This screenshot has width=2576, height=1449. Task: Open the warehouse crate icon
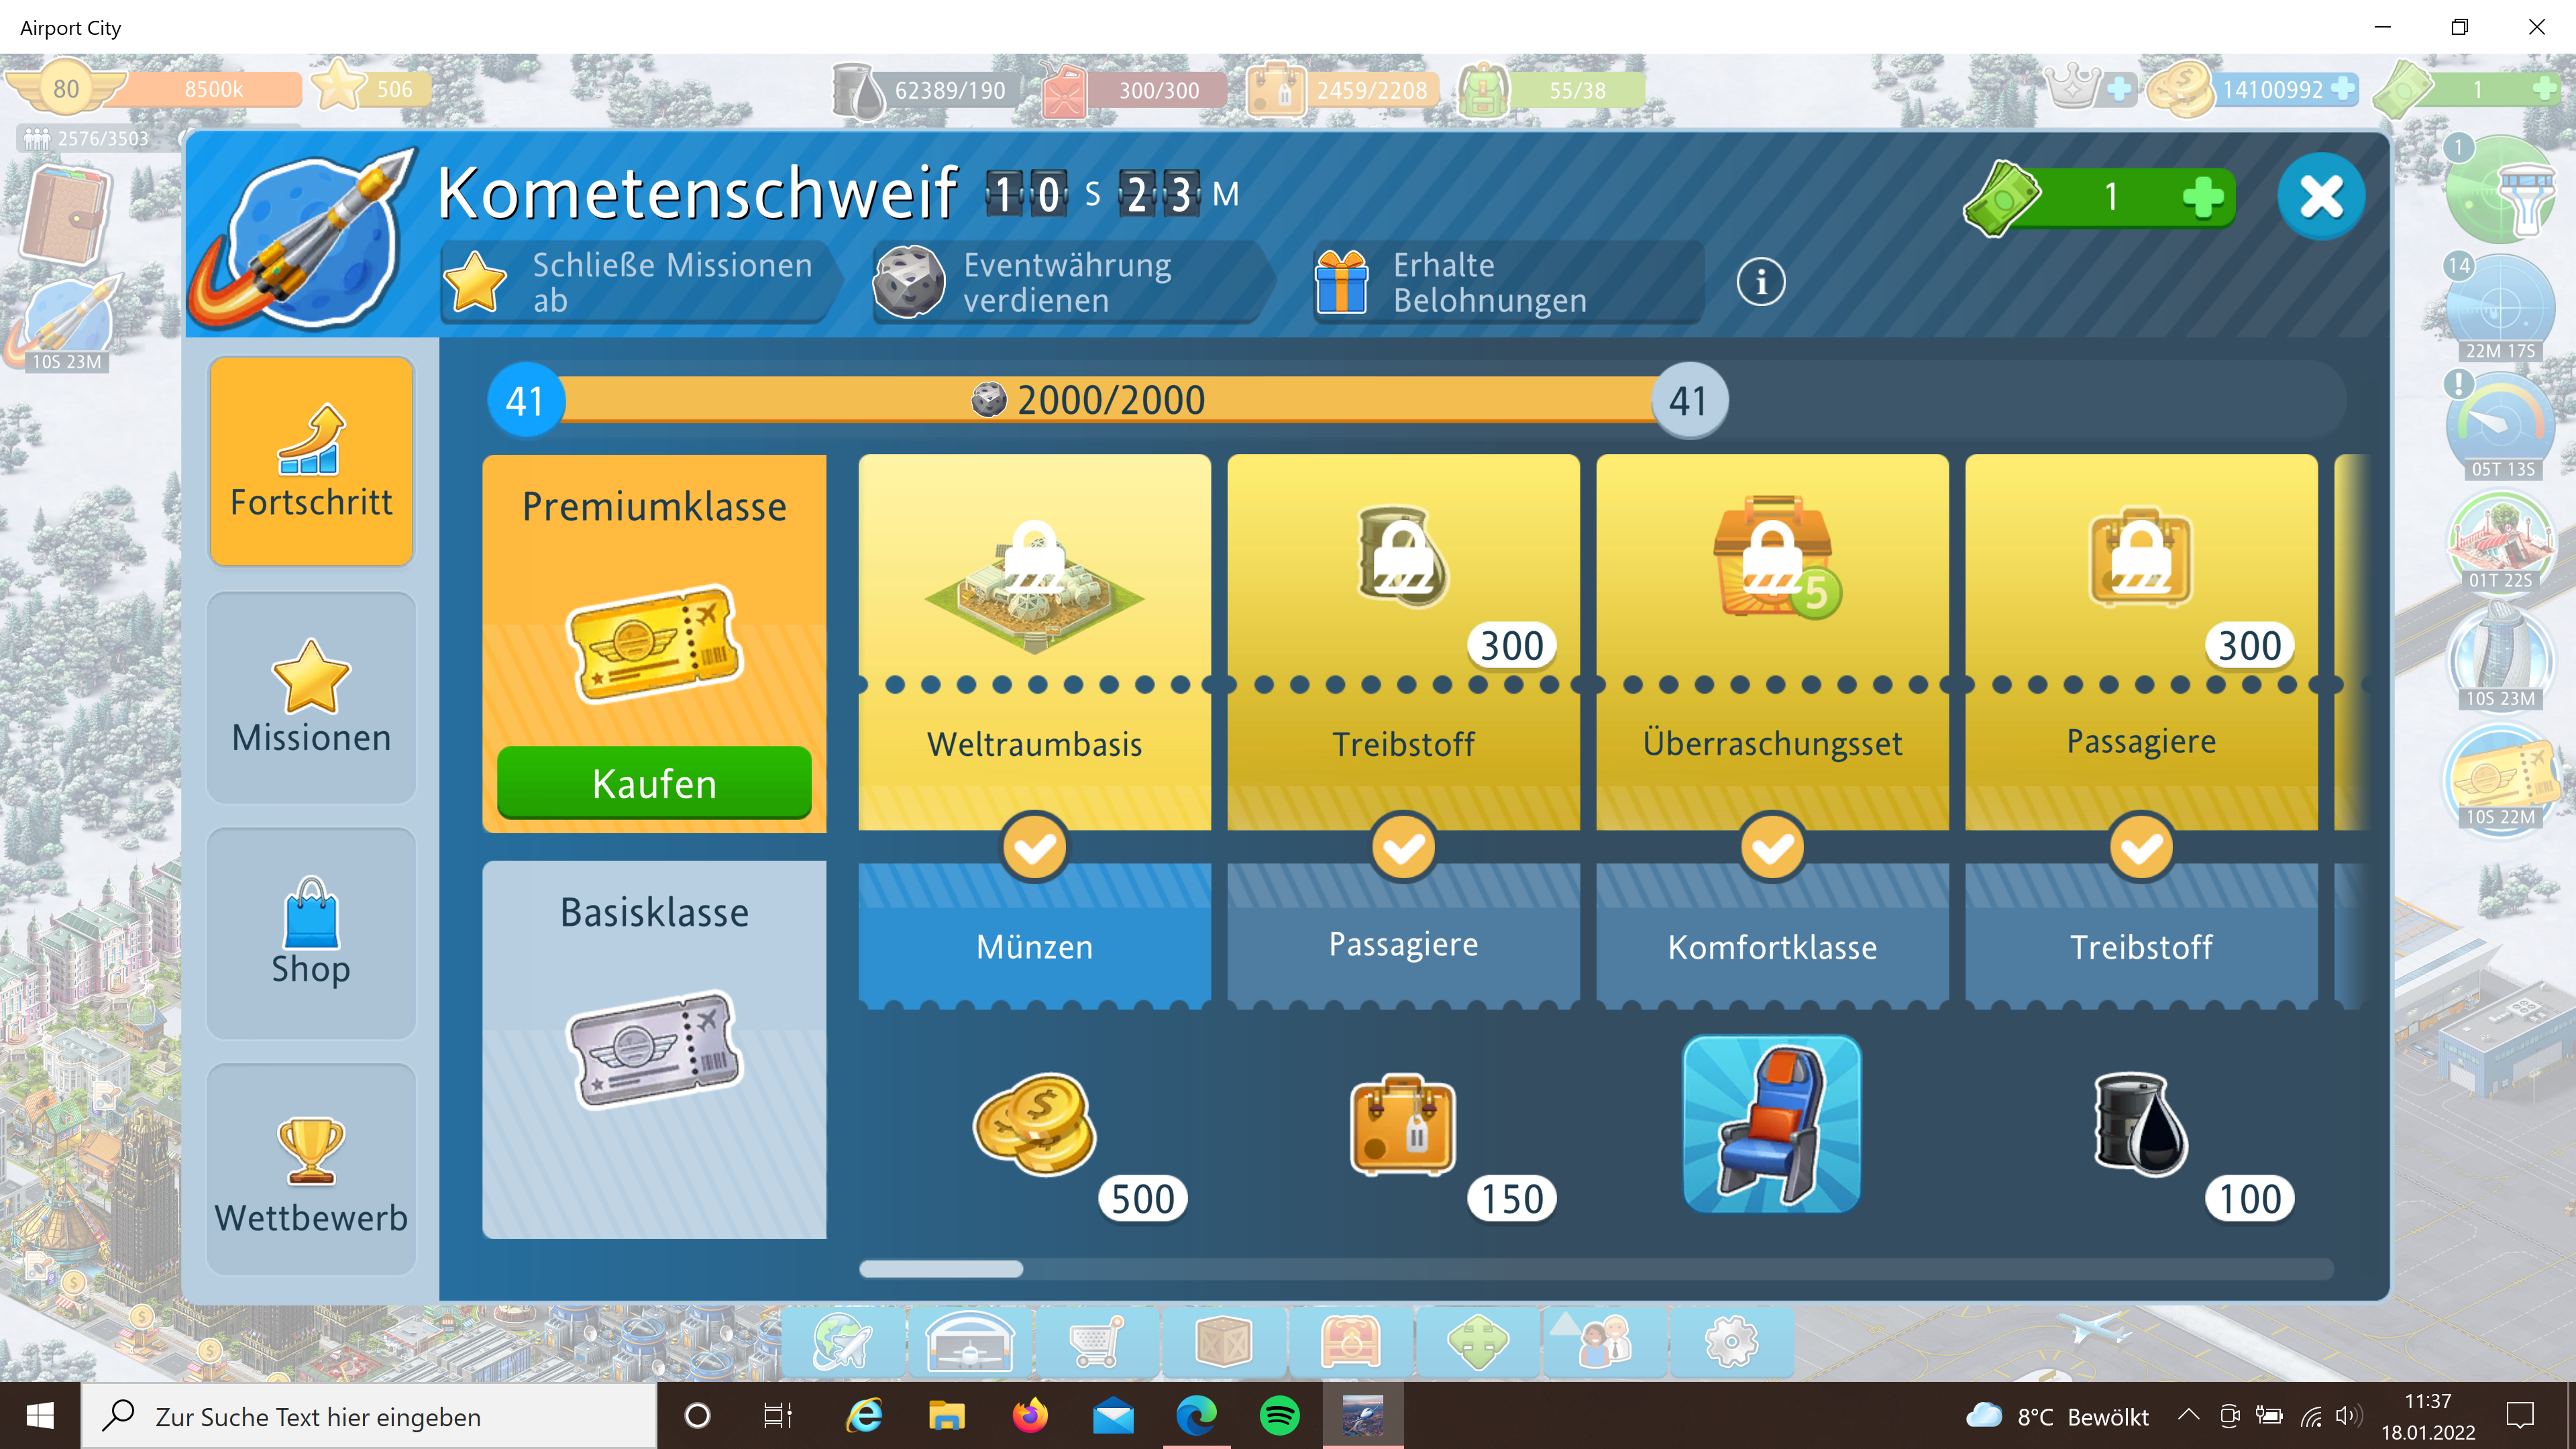click(1223, 1342)
